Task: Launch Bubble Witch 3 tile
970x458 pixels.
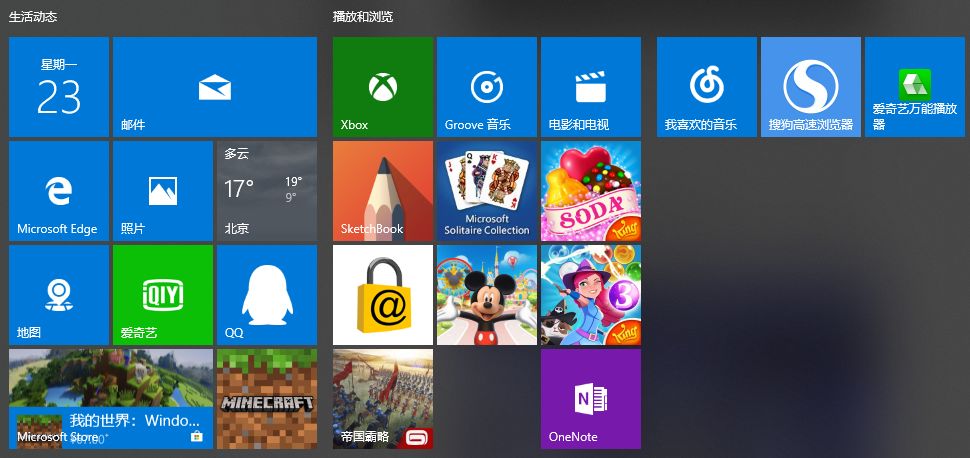Action: pos(591,295)
